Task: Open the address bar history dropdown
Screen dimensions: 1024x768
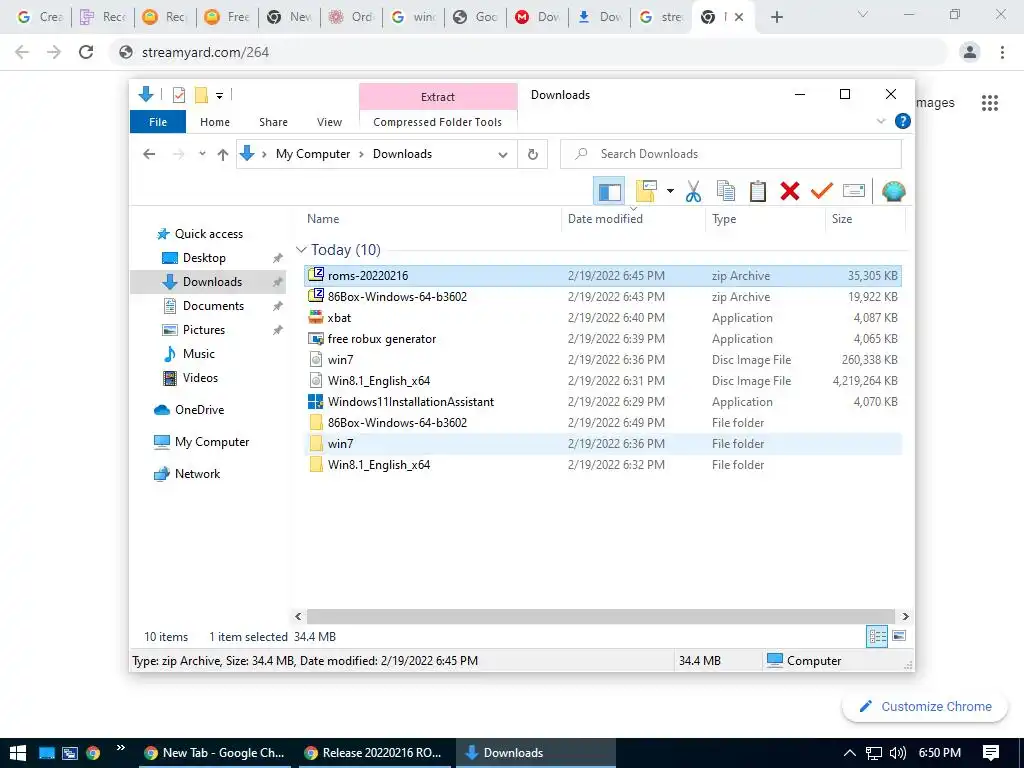Action: click(502, 155)
